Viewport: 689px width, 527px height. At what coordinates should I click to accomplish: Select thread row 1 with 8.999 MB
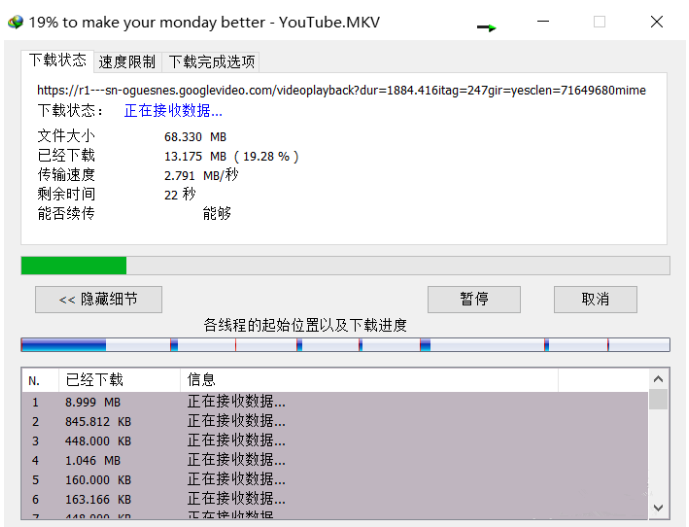335,402
